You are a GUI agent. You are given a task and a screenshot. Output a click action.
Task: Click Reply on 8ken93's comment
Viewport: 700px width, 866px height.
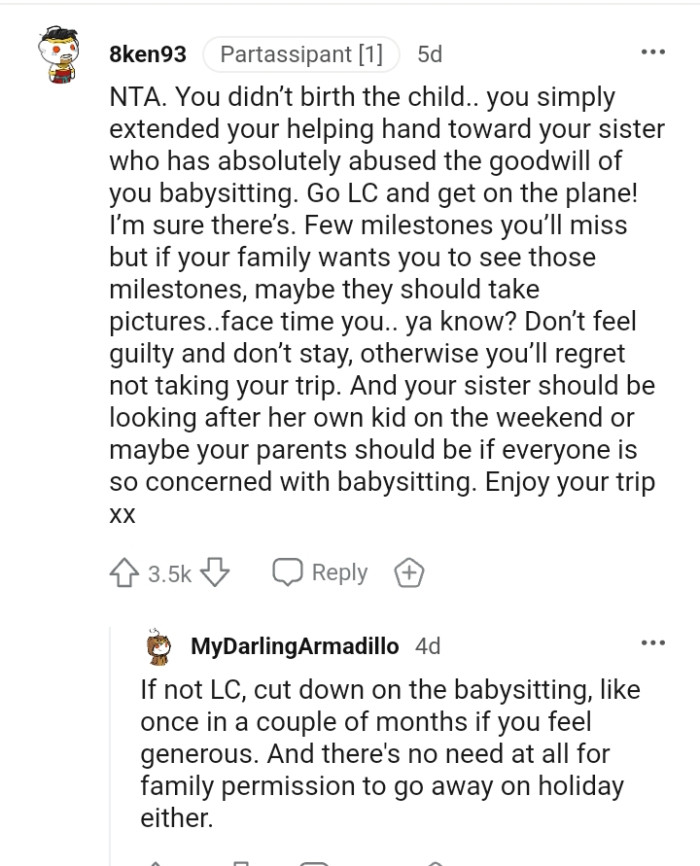pos(340,572)
